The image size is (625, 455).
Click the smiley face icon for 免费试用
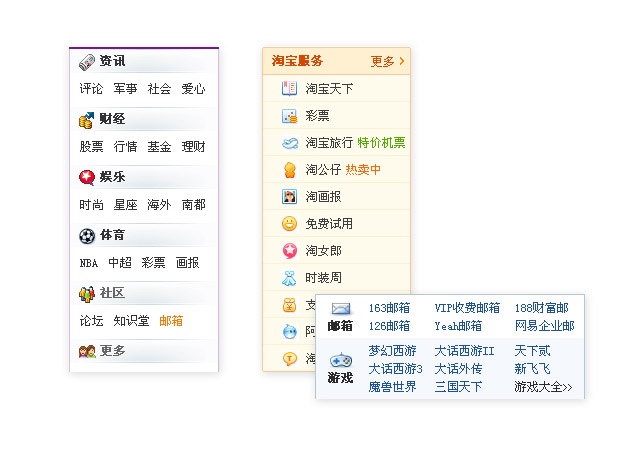[289, 224]
